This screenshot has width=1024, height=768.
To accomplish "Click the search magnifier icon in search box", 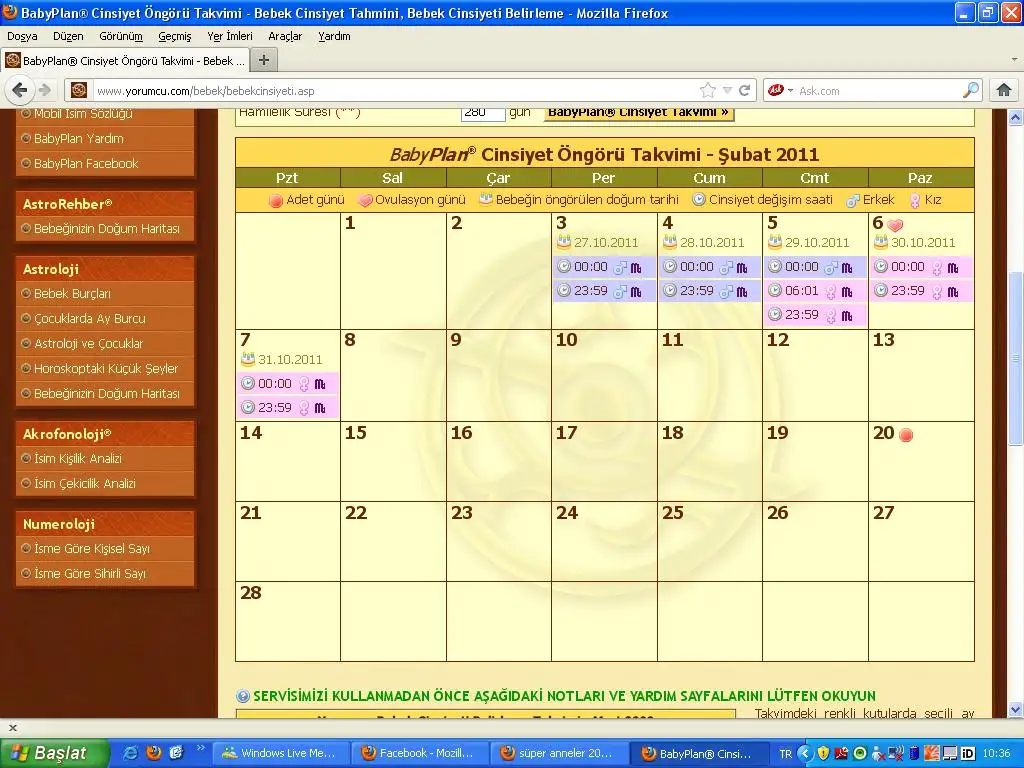I will pyautogui.click(x=971, y=90).
